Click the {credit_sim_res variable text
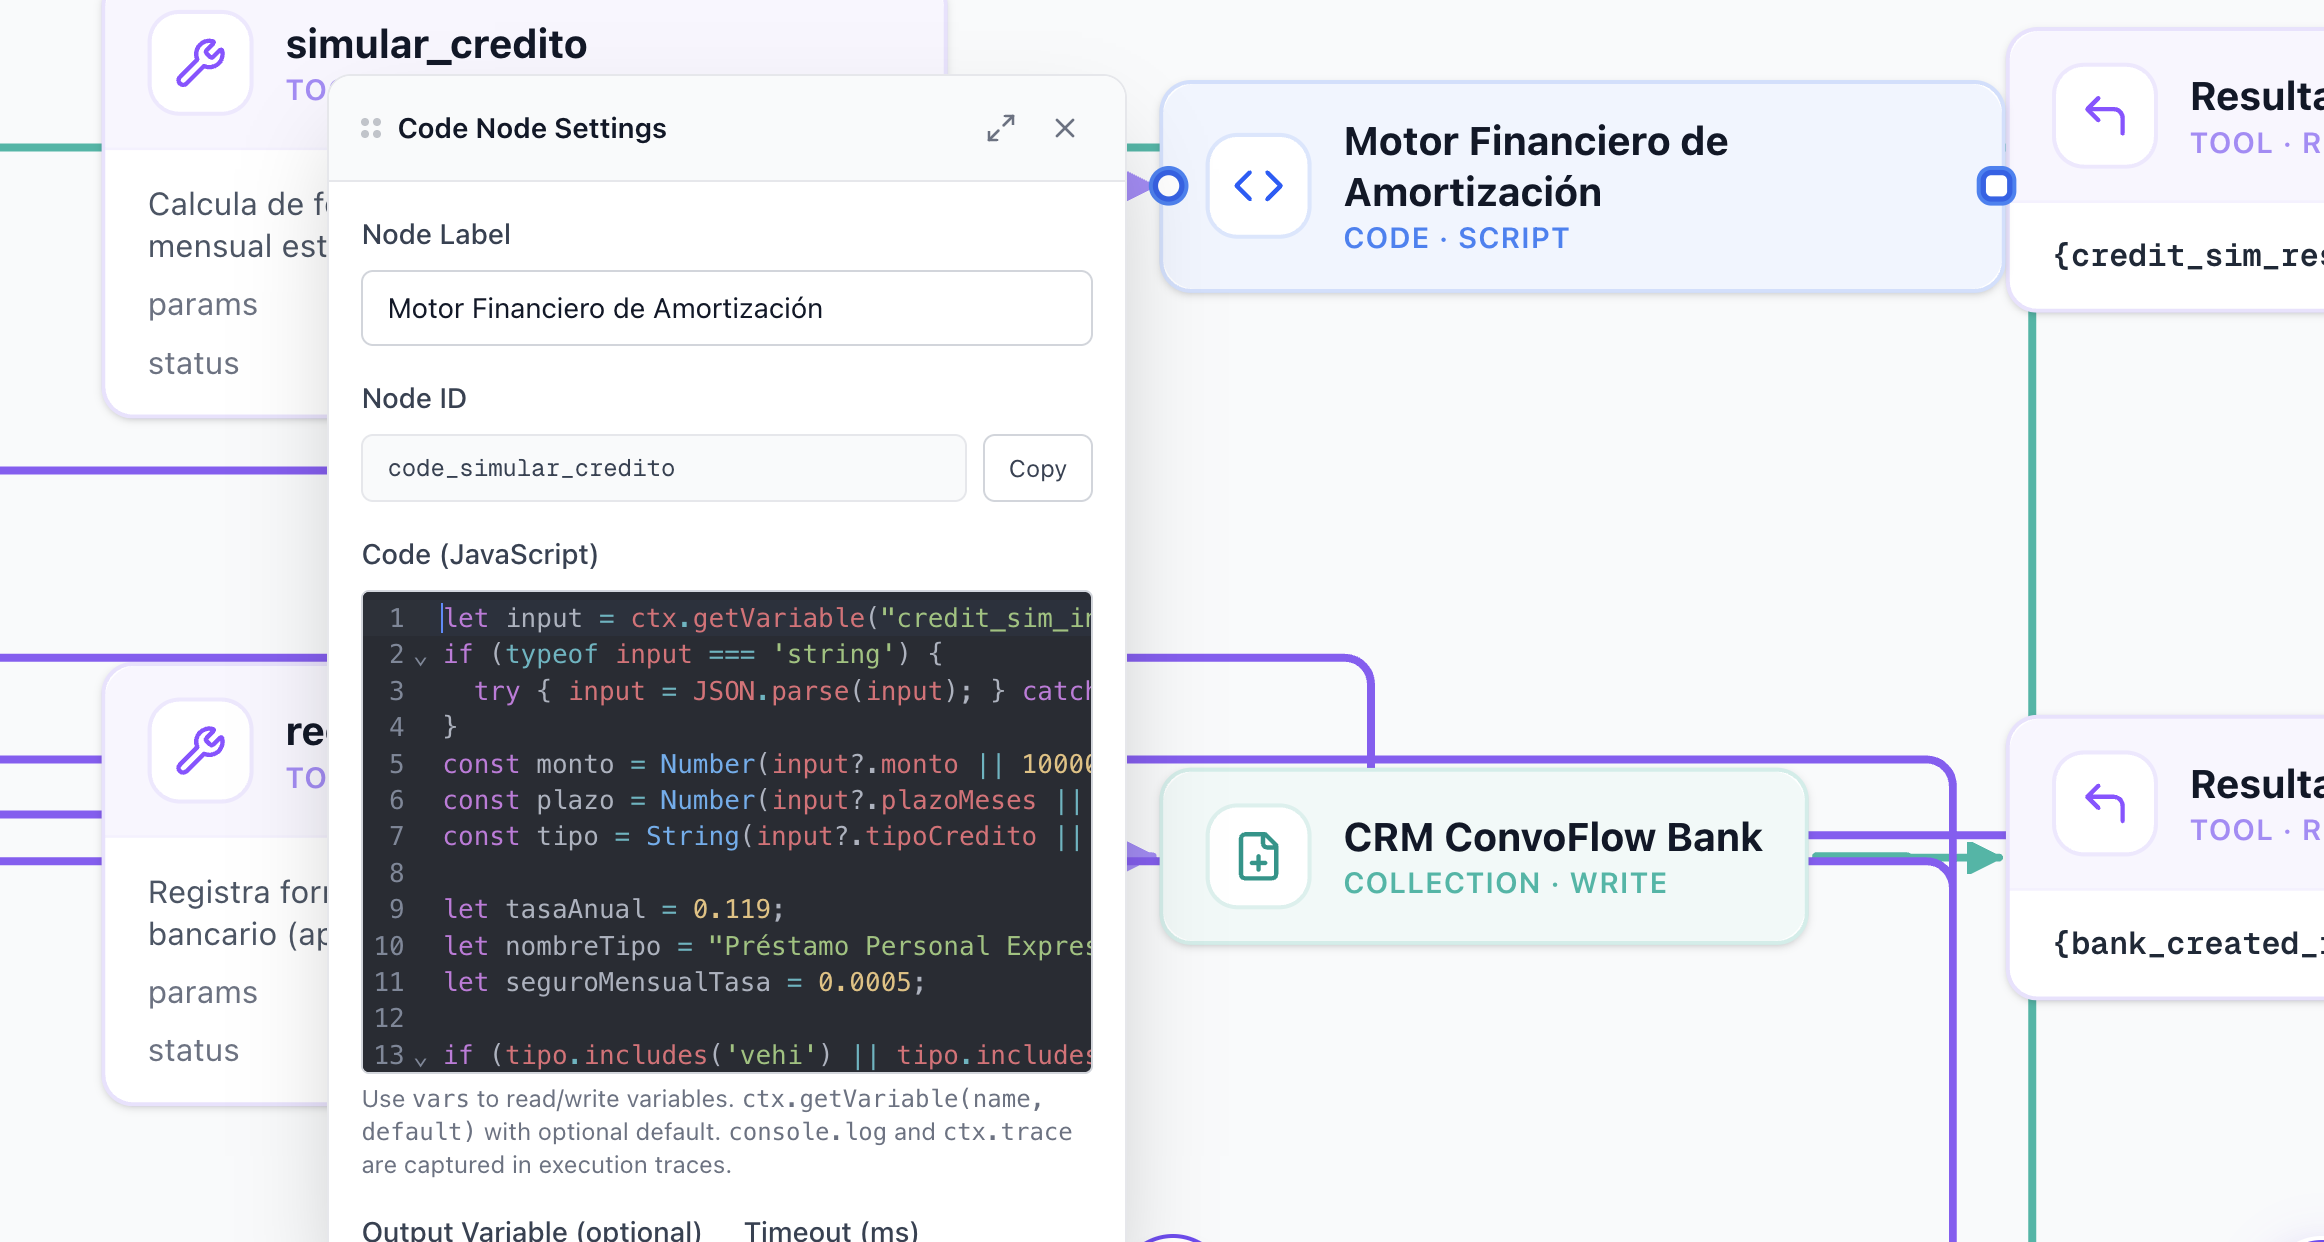Screen dimensions: 2324x1242 pos(2188,256)
